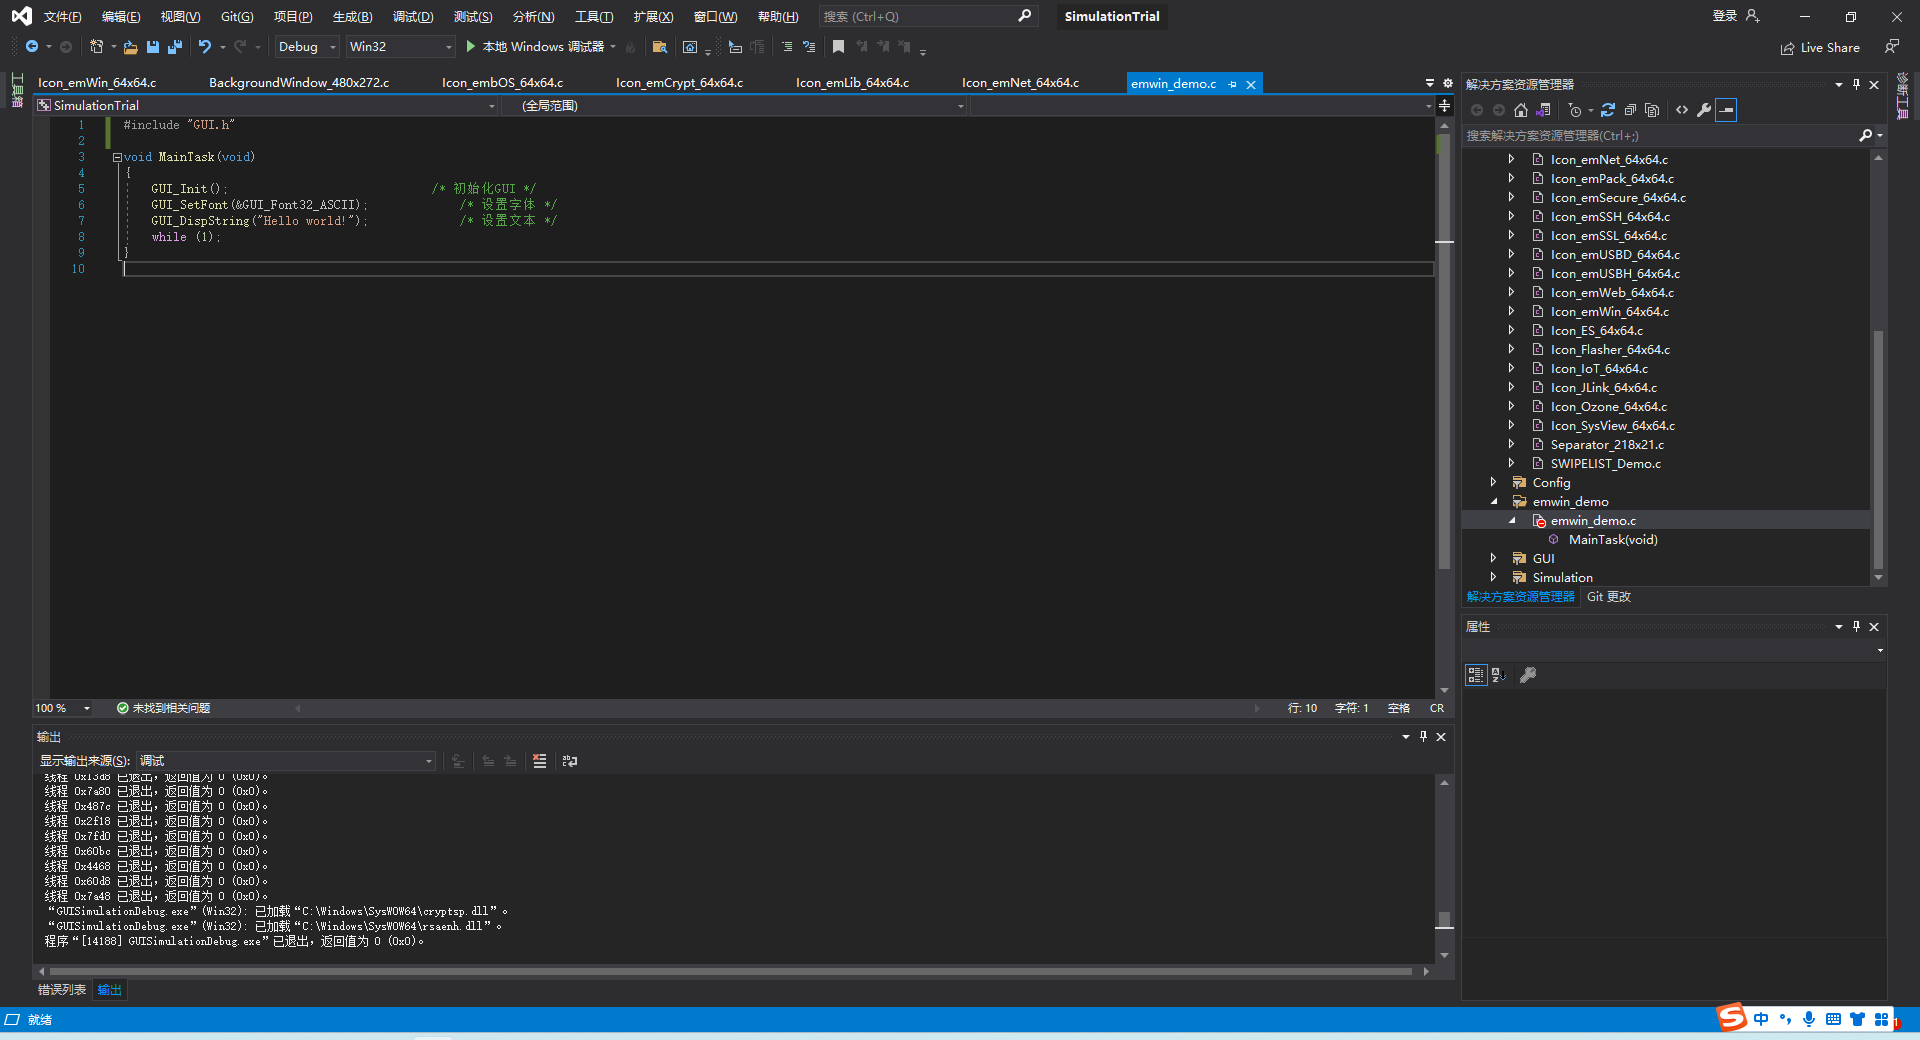Viewport: 1920px width, 1040px height.
Task: Click the Navigate Backward toolbar arrow
Action: tap(32, 47)
